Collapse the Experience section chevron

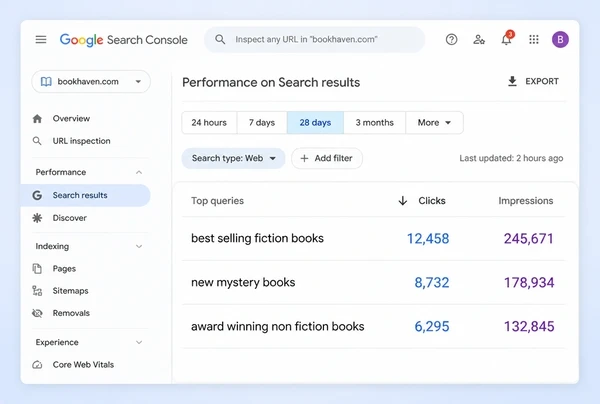(x=139, y=342)
